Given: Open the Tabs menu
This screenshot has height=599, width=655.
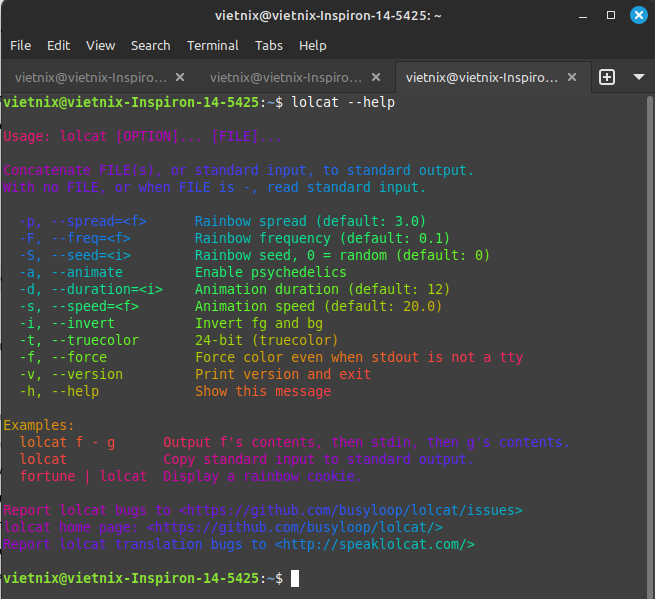Looking at the screenshot, I should (269, 46).
